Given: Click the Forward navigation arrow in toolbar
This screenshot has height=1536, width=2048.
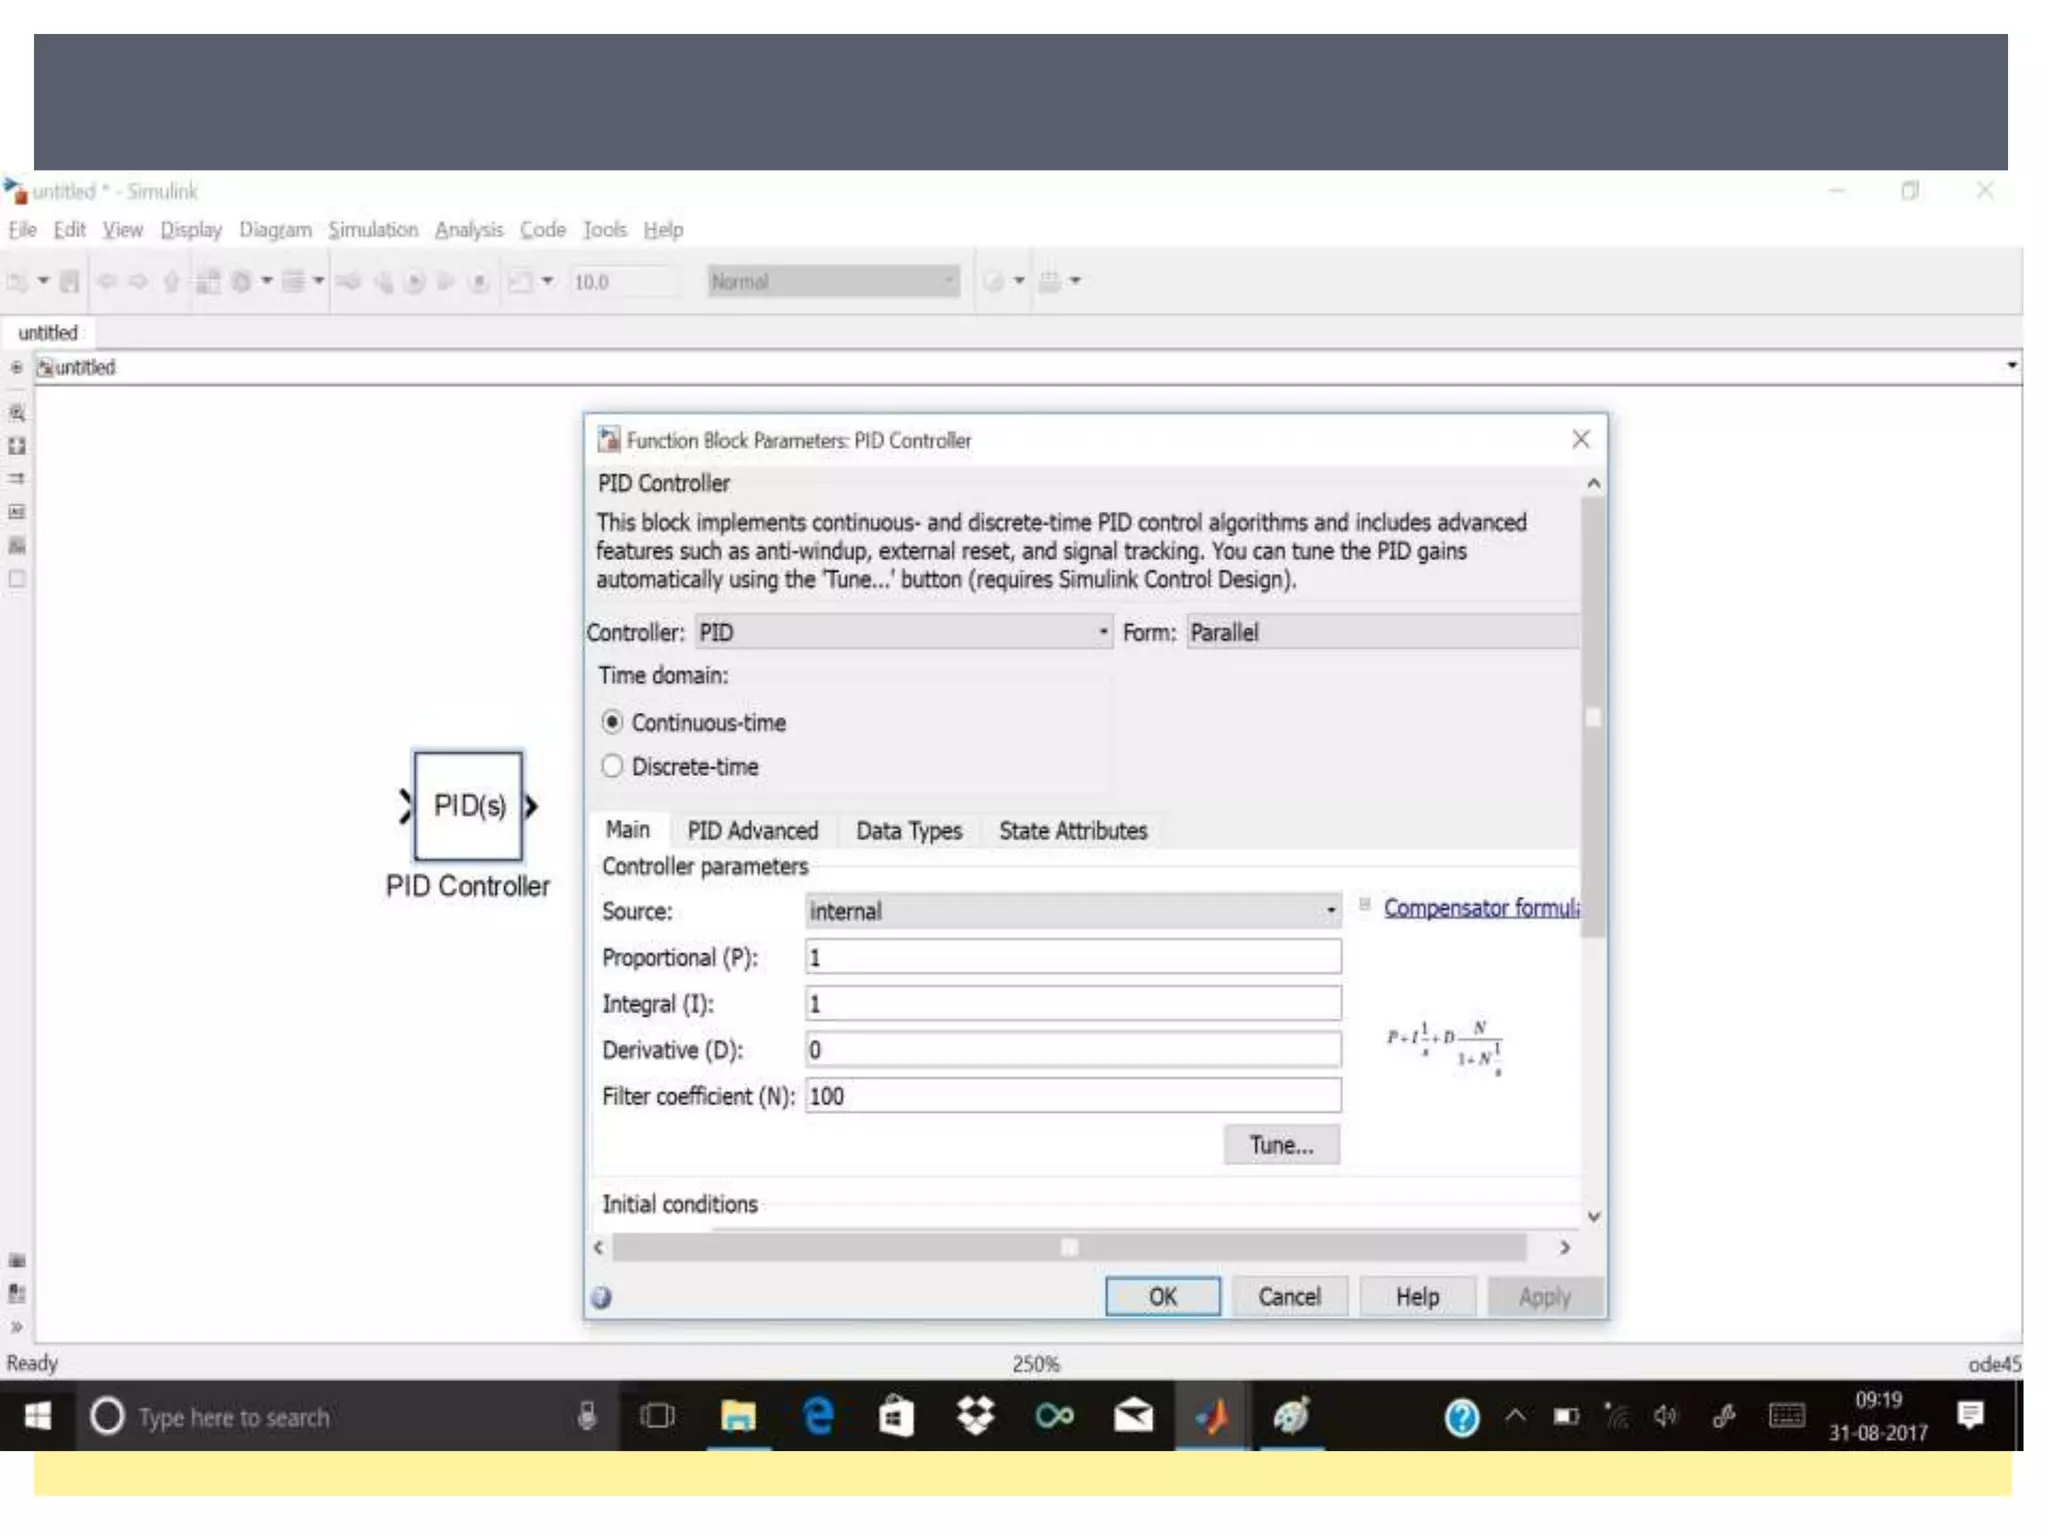Looking at the screenshot, I should click(139, 282).
